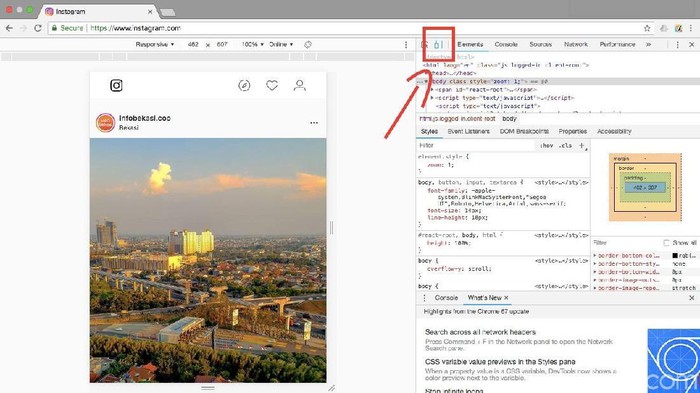This screenshot has height=393, width=700.
Task: Switch to the Performance tab
Action: [617, 44]
